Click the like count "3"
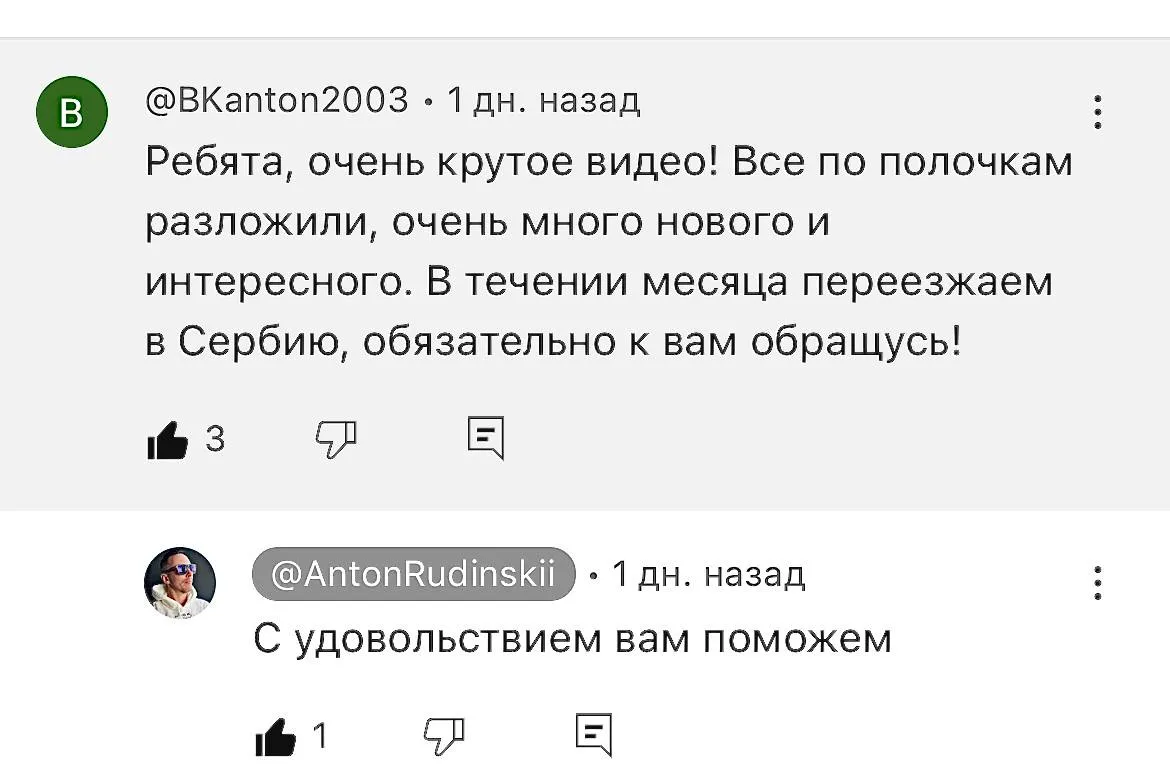The image size is (1170, 783). coord(214,438)
